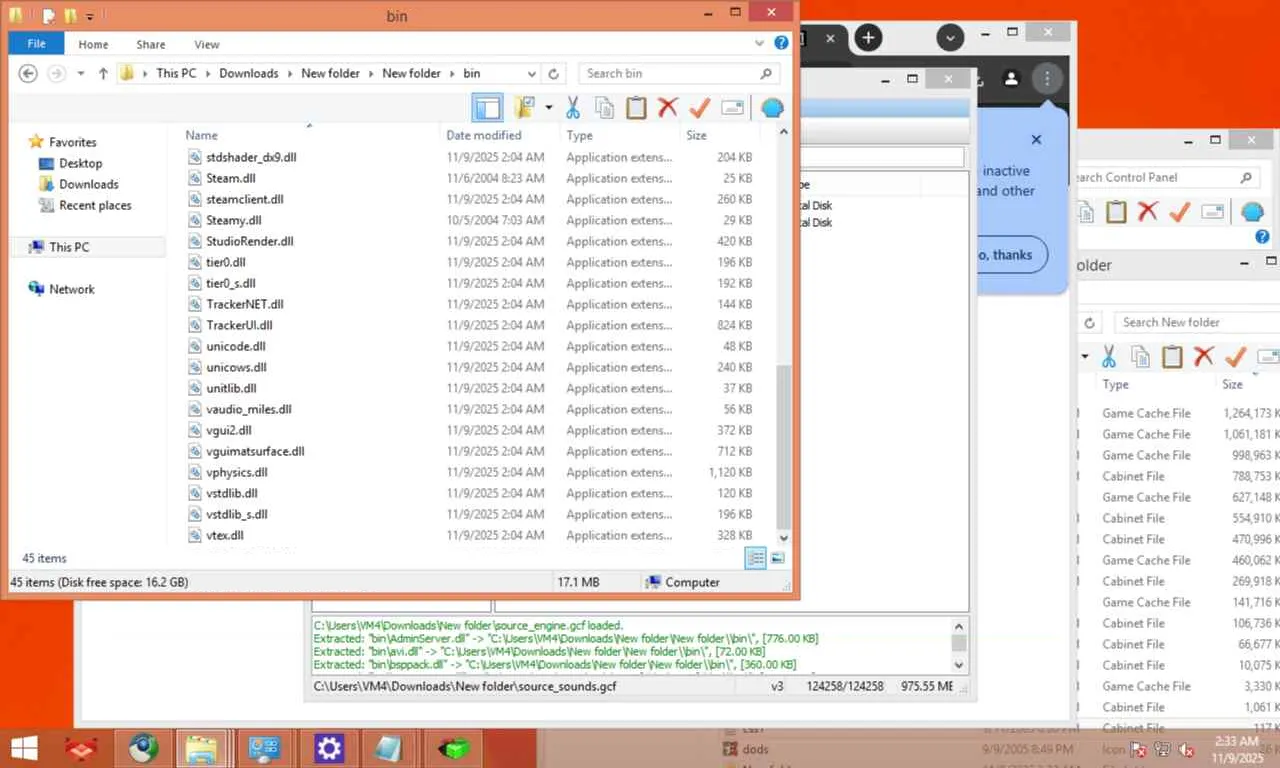Screen dimensions: 1280x768
Task: Switch to large icons view using status bar icon
Action: coord(777,558)
